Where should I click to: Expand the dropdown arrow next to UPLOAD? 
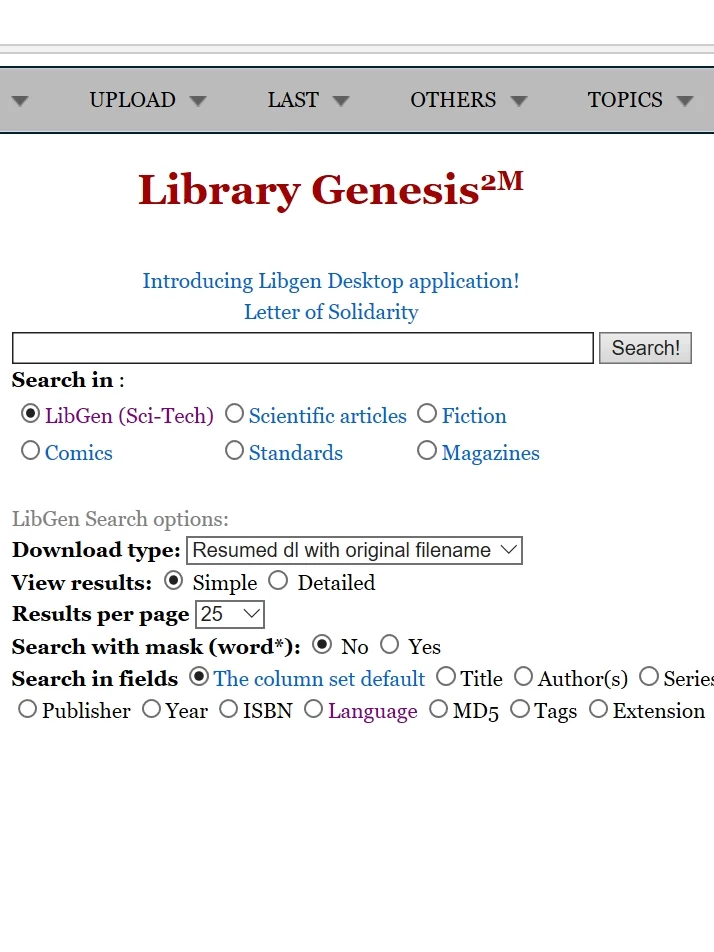pyautogui.click(x=198, y=101)
